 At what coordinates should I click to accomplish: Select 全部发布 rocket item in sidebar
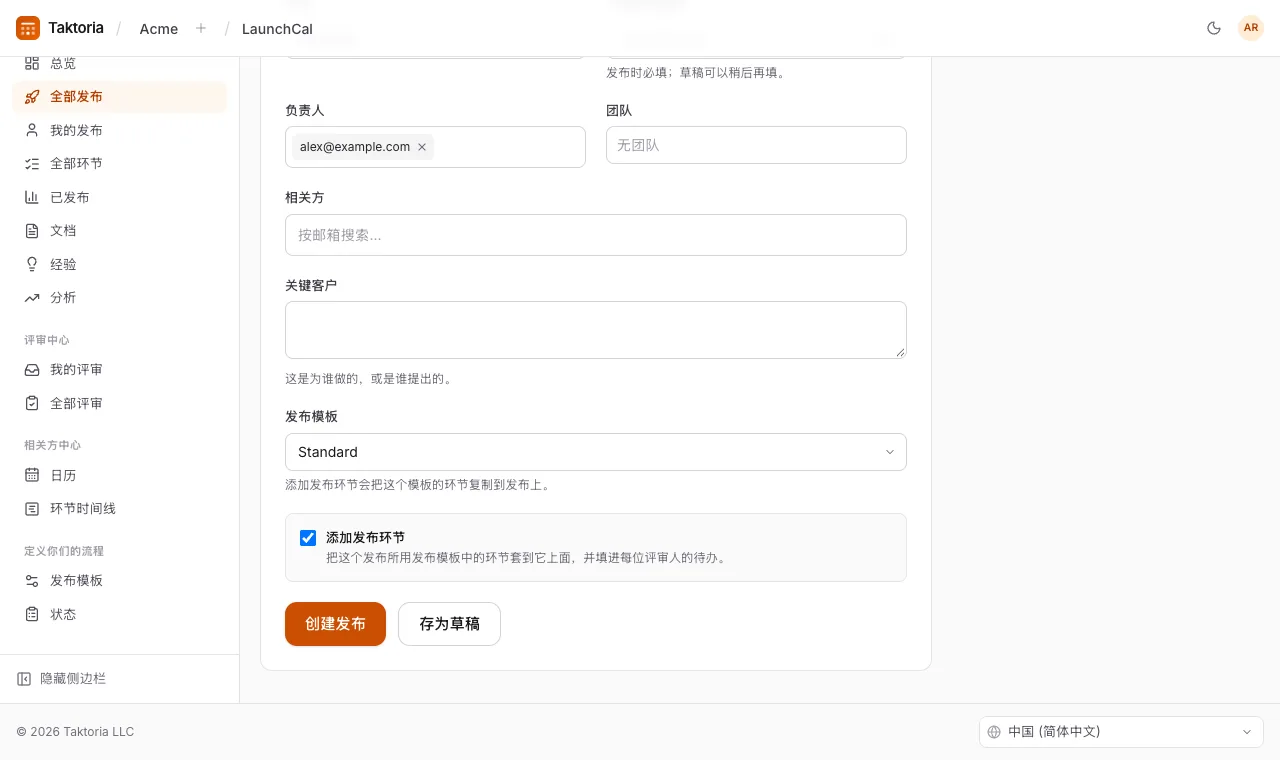pos(120,97)
